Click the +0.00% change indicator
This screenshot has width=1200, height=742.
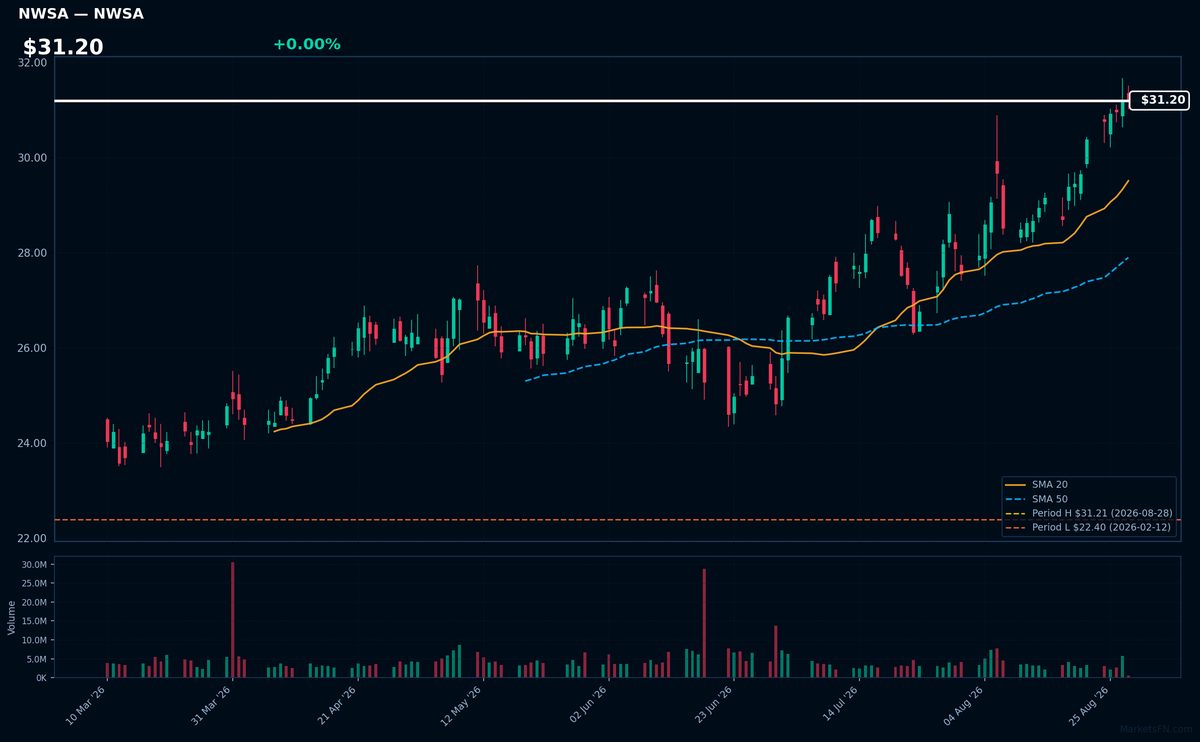306,44
